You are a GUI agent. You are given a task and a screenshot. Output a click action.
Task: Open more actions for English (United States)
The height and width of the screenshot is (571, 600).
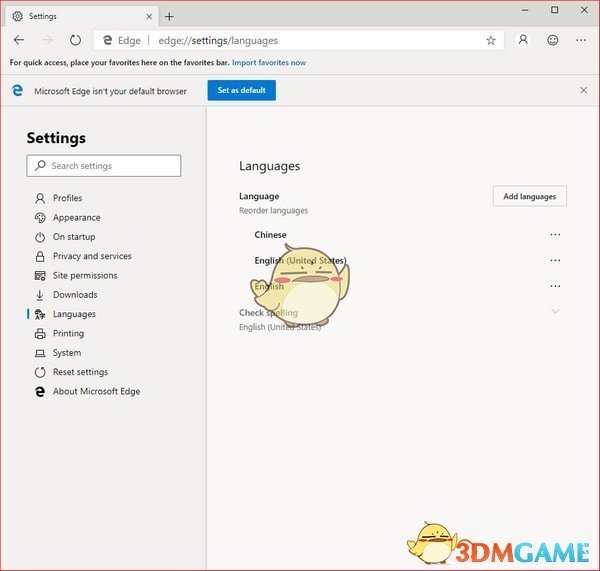(555, 260)
